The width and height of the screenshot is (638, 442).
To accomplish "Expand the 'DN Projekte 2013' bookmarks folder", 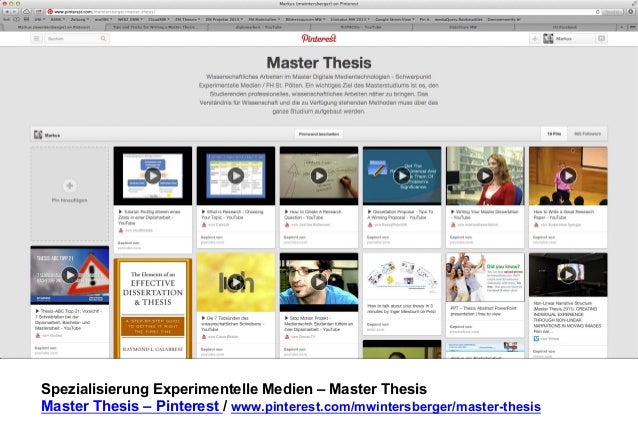I will click(x=224, y=20).
